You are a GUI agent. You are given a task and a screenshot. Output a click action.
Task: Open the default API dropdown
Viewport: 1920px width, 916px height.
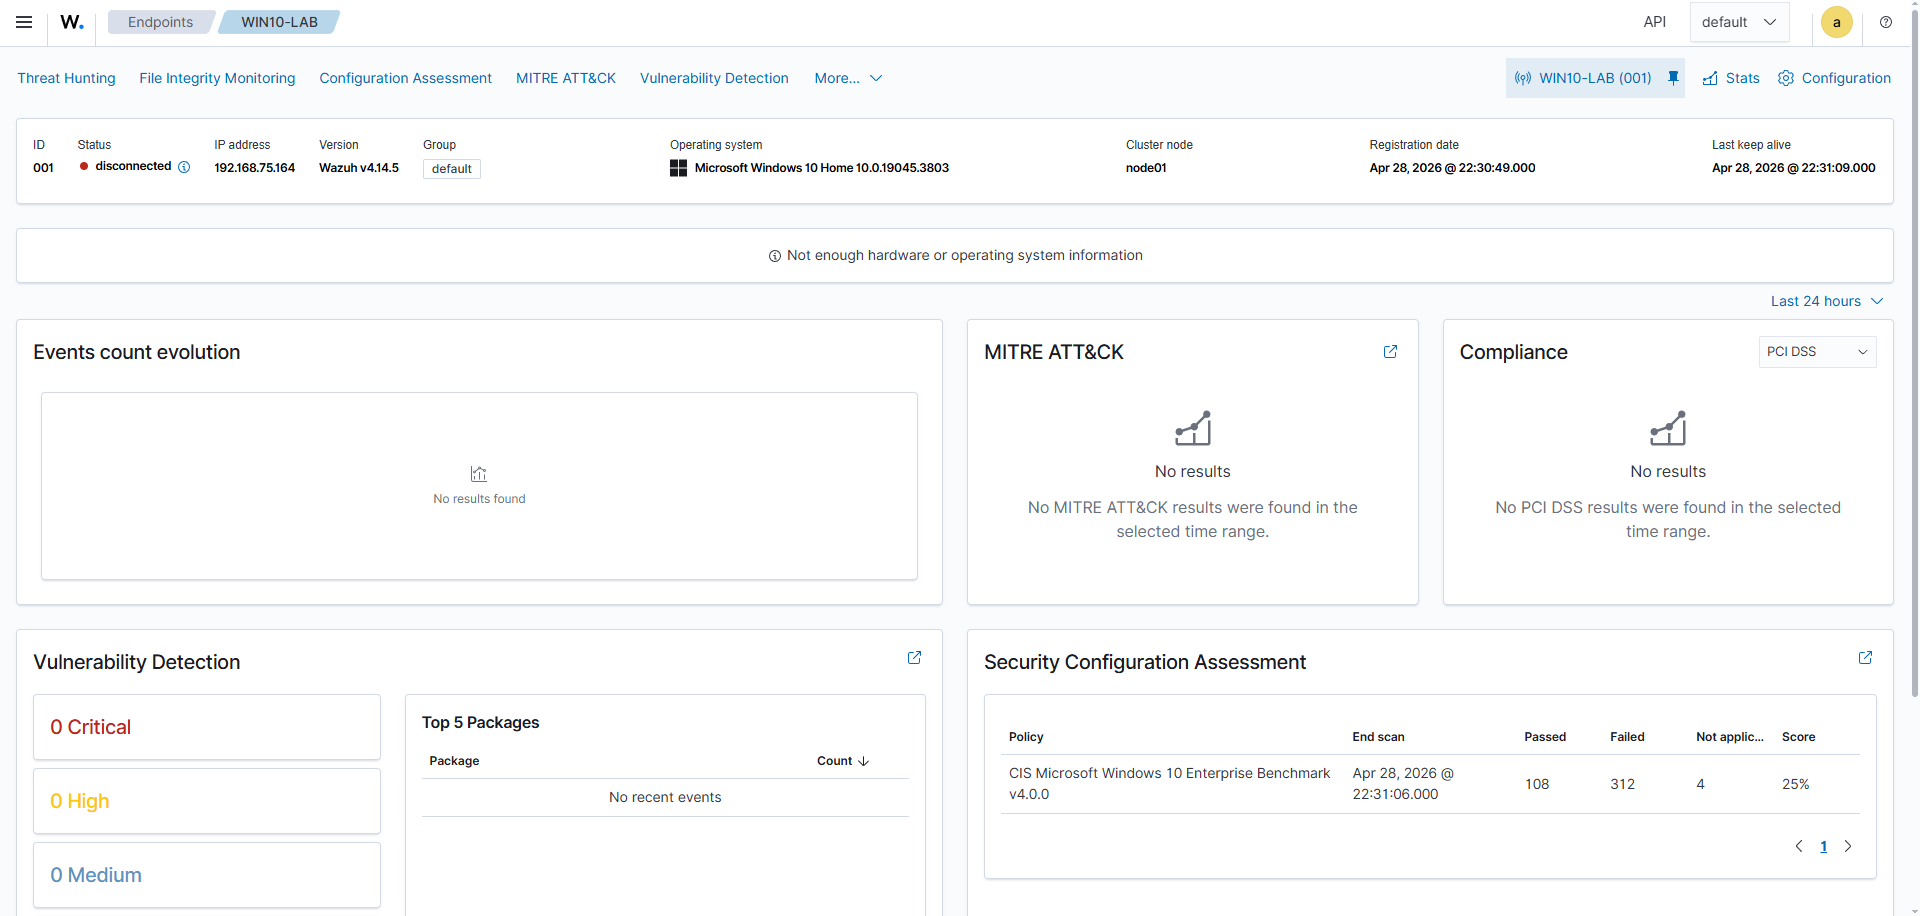(x=1739, y=22)
